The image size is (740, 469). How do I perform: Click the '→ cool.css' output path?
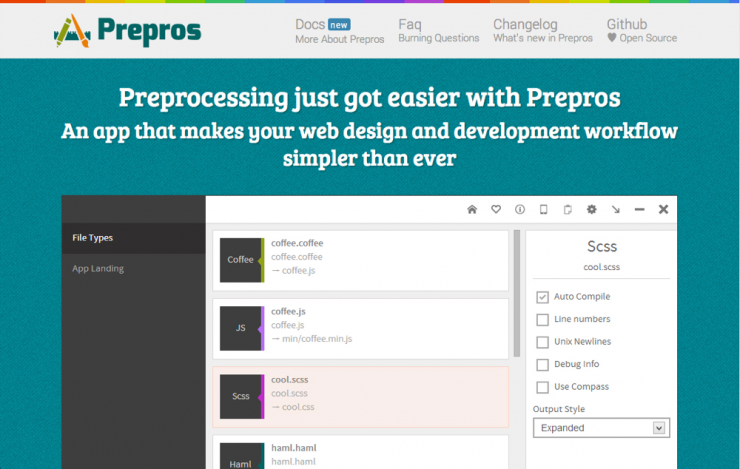[x=293, y=407]
